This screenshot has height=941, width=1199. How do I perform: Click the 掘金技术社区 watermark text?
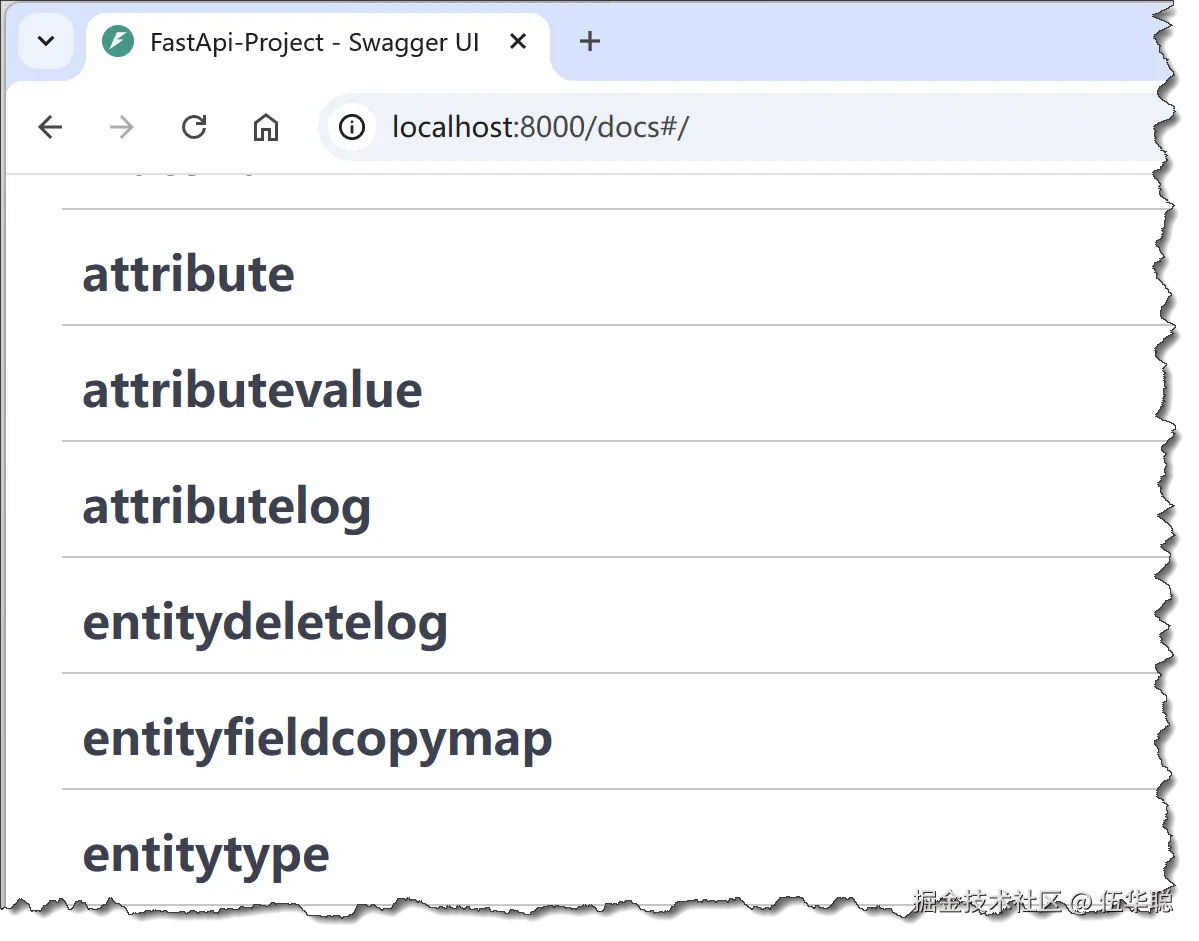click(986, 901)
